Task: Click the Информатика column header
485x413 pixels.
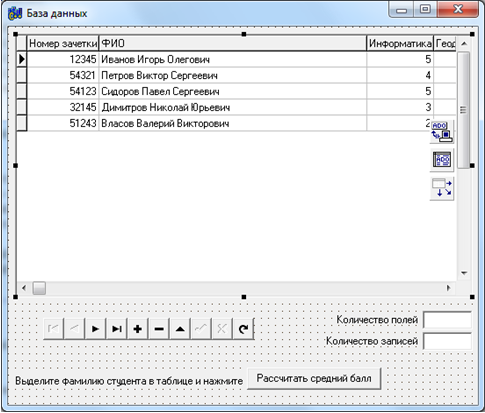Action: (x=400, y=43)
